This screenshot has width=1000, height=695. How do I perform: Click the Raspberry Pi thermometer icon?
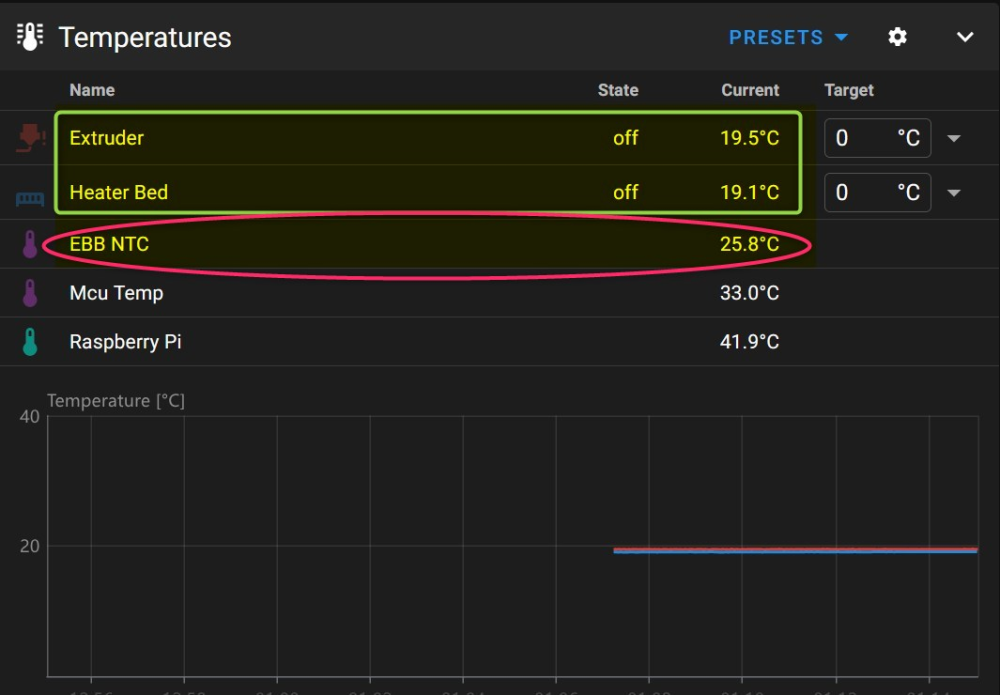click(30, 342)
